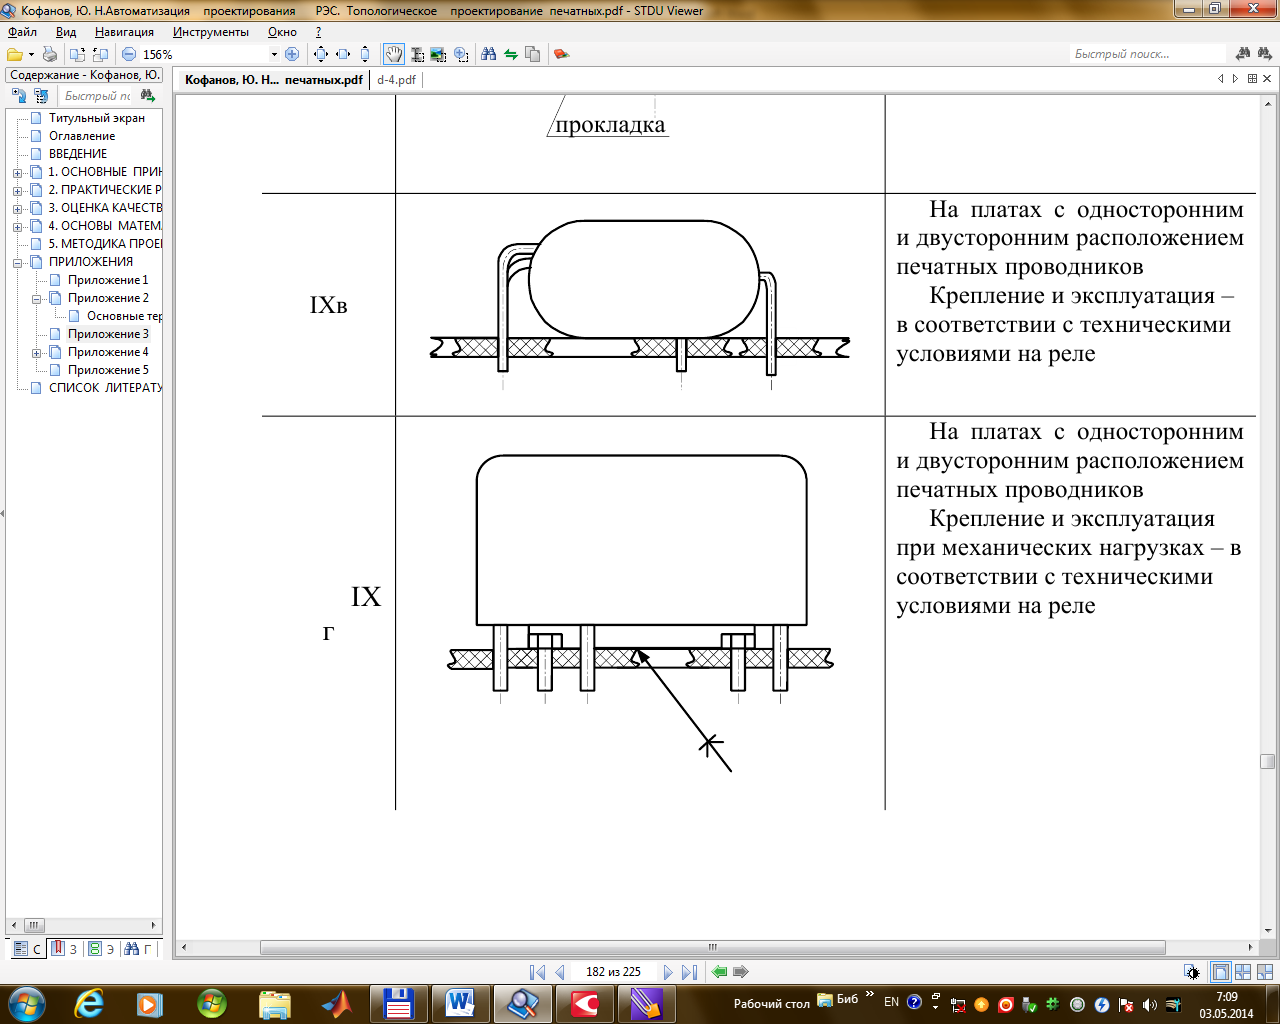This screenshot has height=1024, width=1280.
Task: Open file using the folder toolbar icon
Action: click(14, 54)
